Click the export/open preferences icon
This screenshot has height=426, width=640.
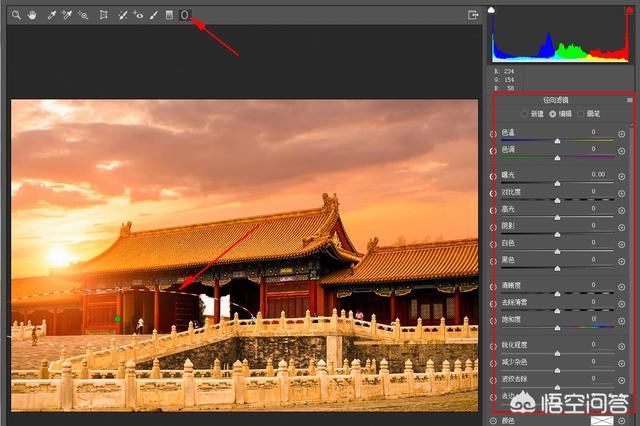point(473,16)
